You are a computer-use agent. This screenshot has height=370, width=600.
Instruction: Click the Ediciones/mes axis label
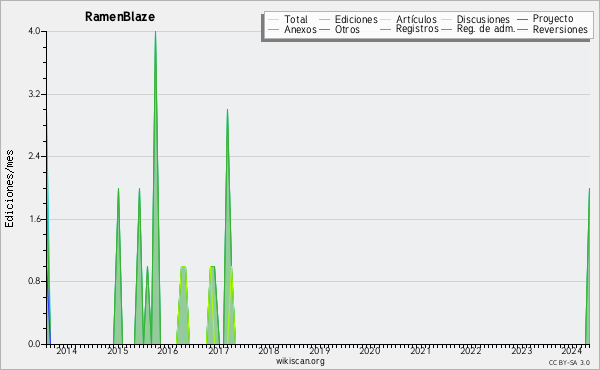[x=9, y=189]
